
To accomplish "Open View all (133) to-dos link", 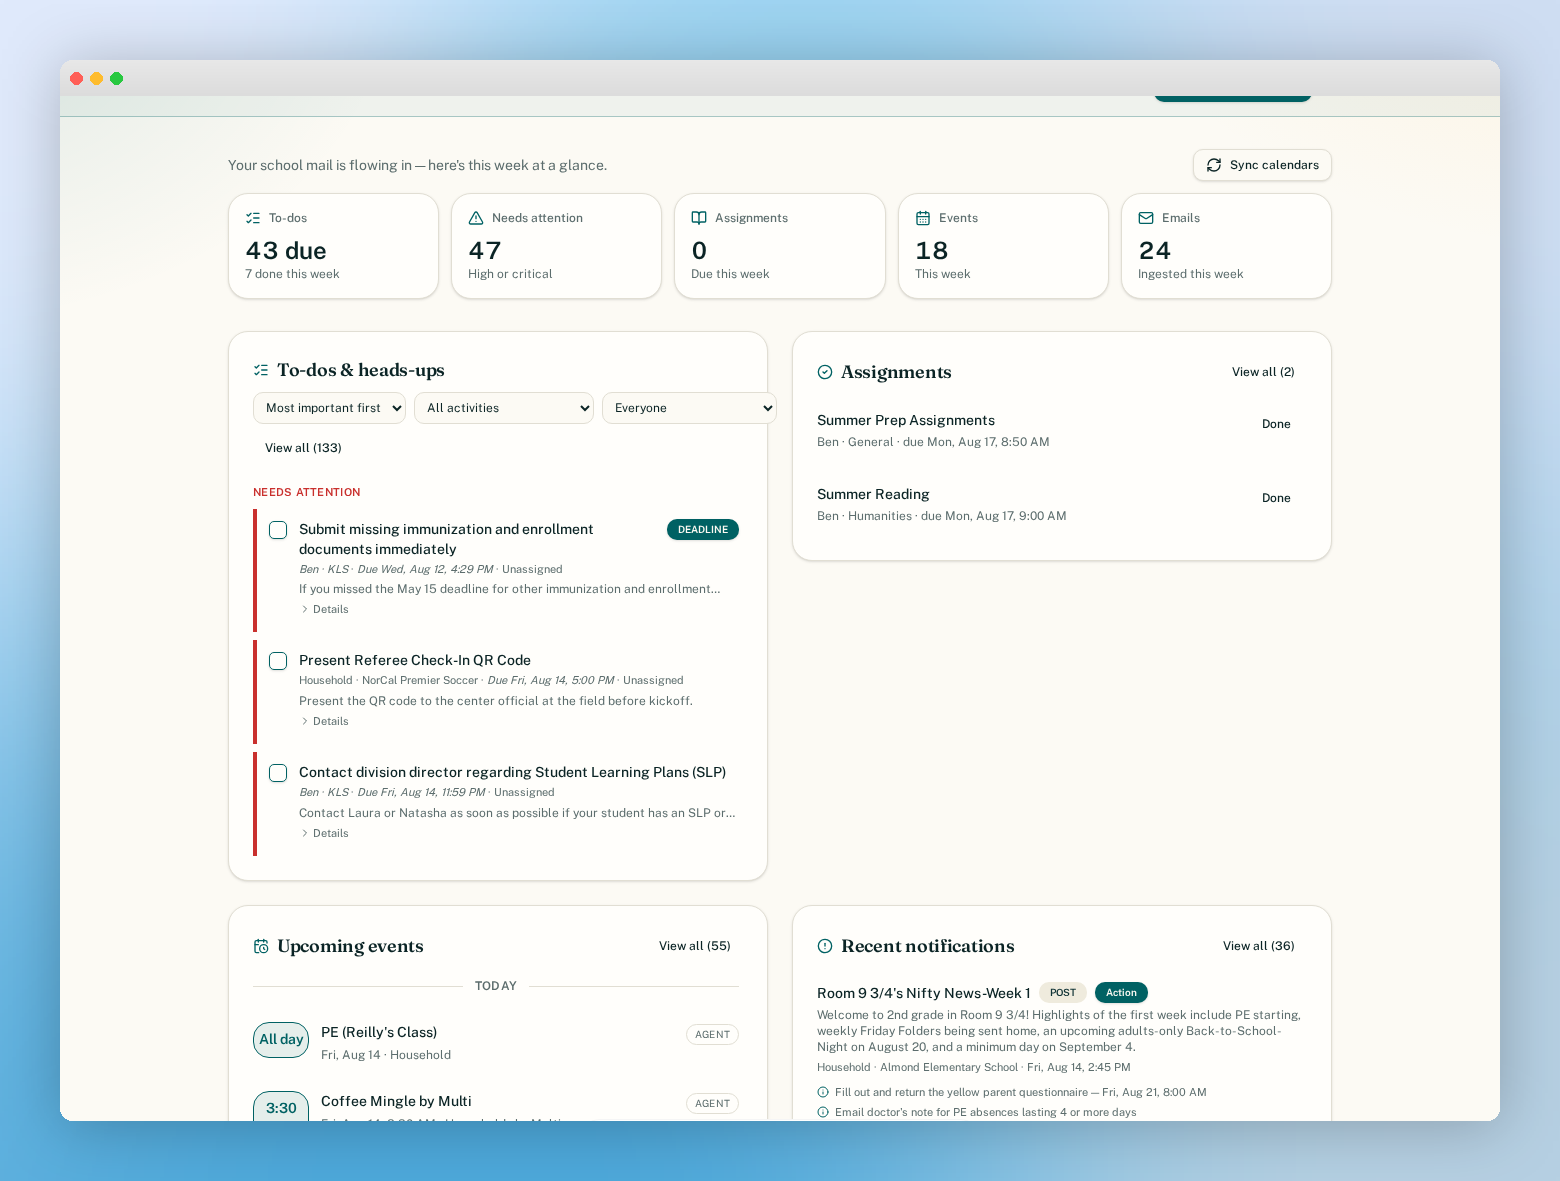I will click(x=303, y=448).
